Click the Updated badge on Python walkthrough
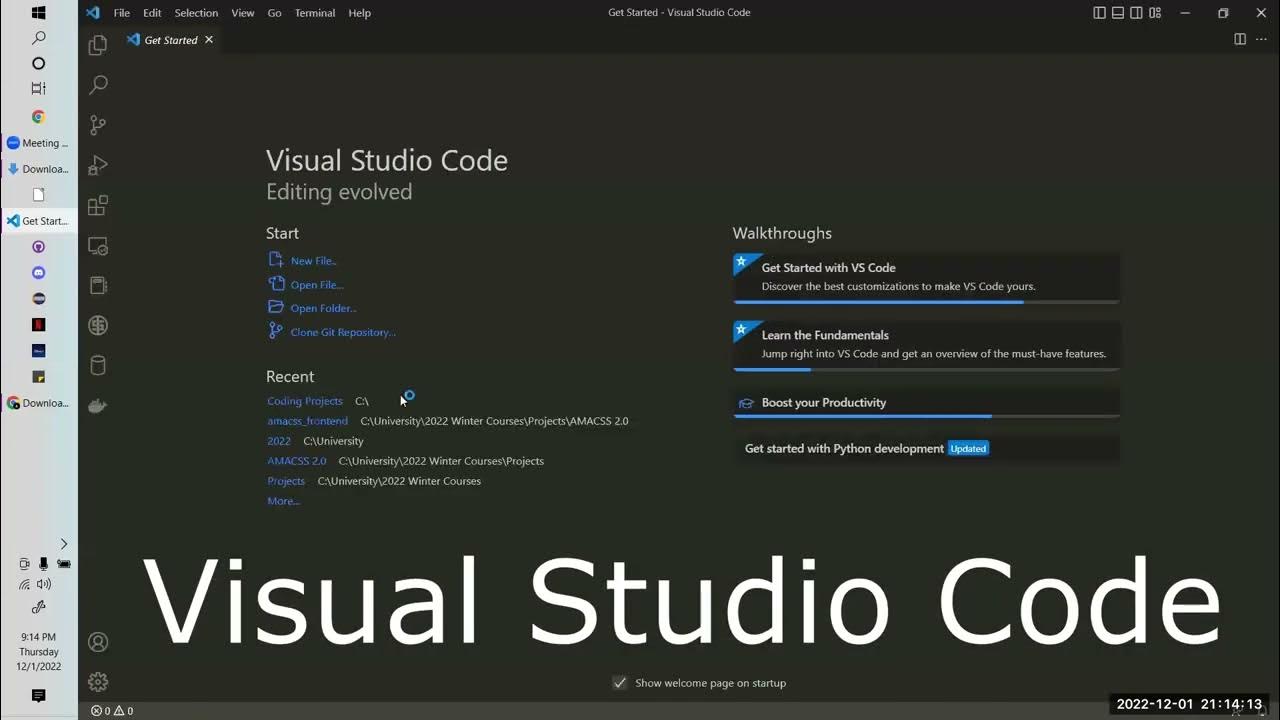The image size is (1280, 720). click(x=968, y=449)
